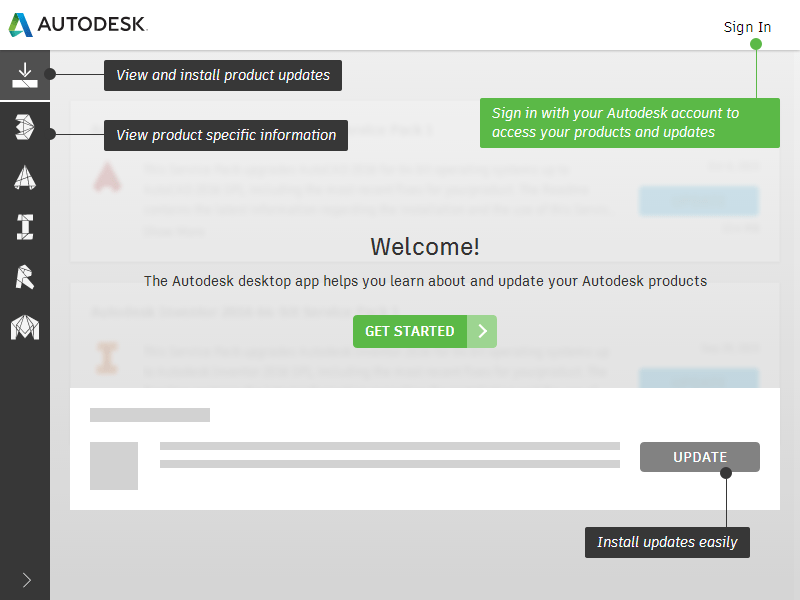Image resolution: width=800 pixels, height=600 pixels.
Task: Click the GET STARTED button
Action: [424, 332]
